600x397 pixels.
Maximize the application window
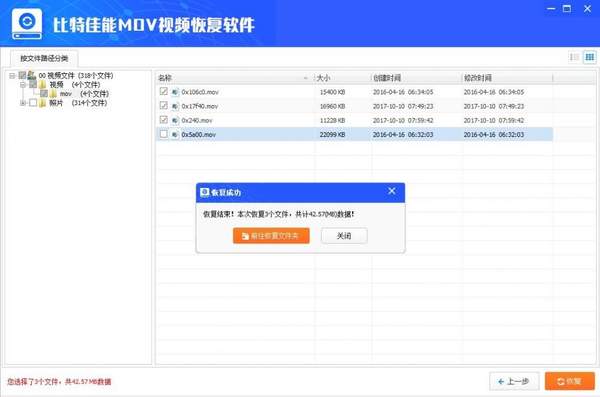567,8
